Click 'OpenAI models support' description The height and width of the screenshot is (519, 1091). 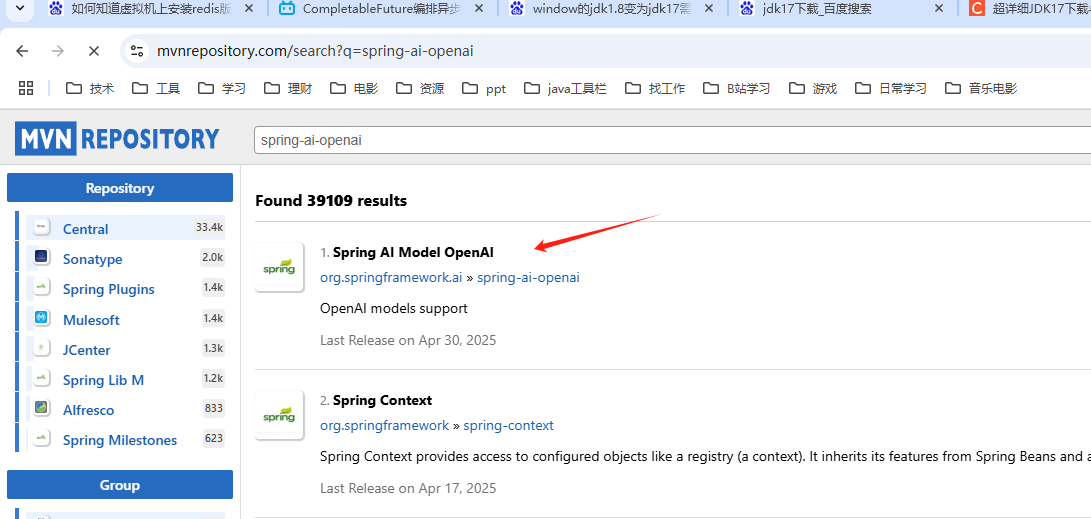[394, 308]
